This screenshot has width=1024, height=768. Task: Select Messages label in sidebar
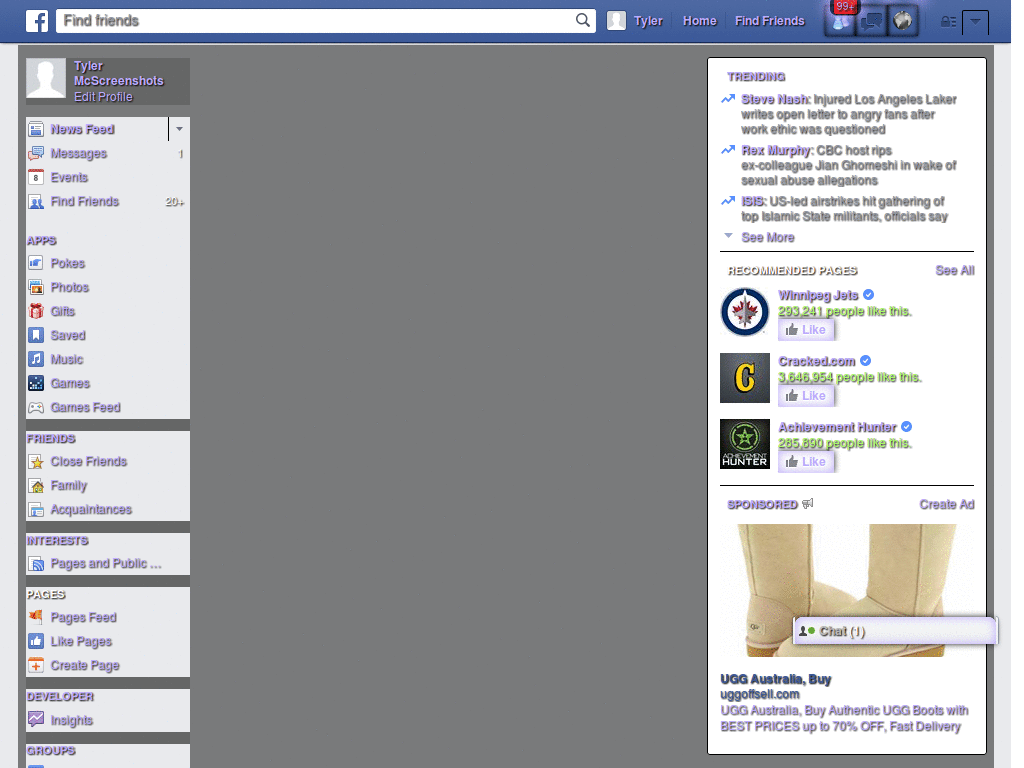78,153
